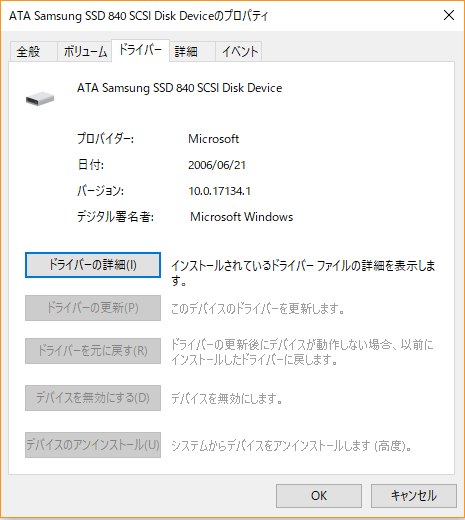
Task: Click デバイスを無効にする(D) button
Action: click(93, 398)
